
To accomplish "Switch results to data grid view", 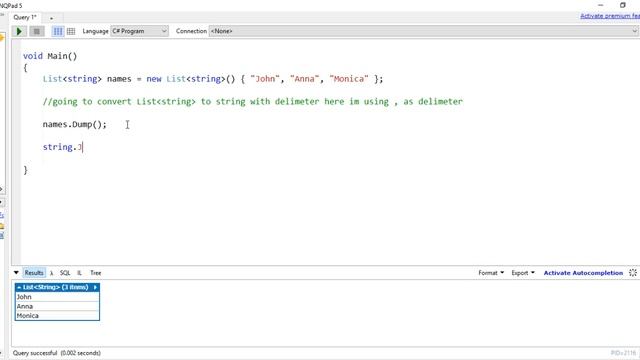I will pyautogui.click(x=71, y=31).
